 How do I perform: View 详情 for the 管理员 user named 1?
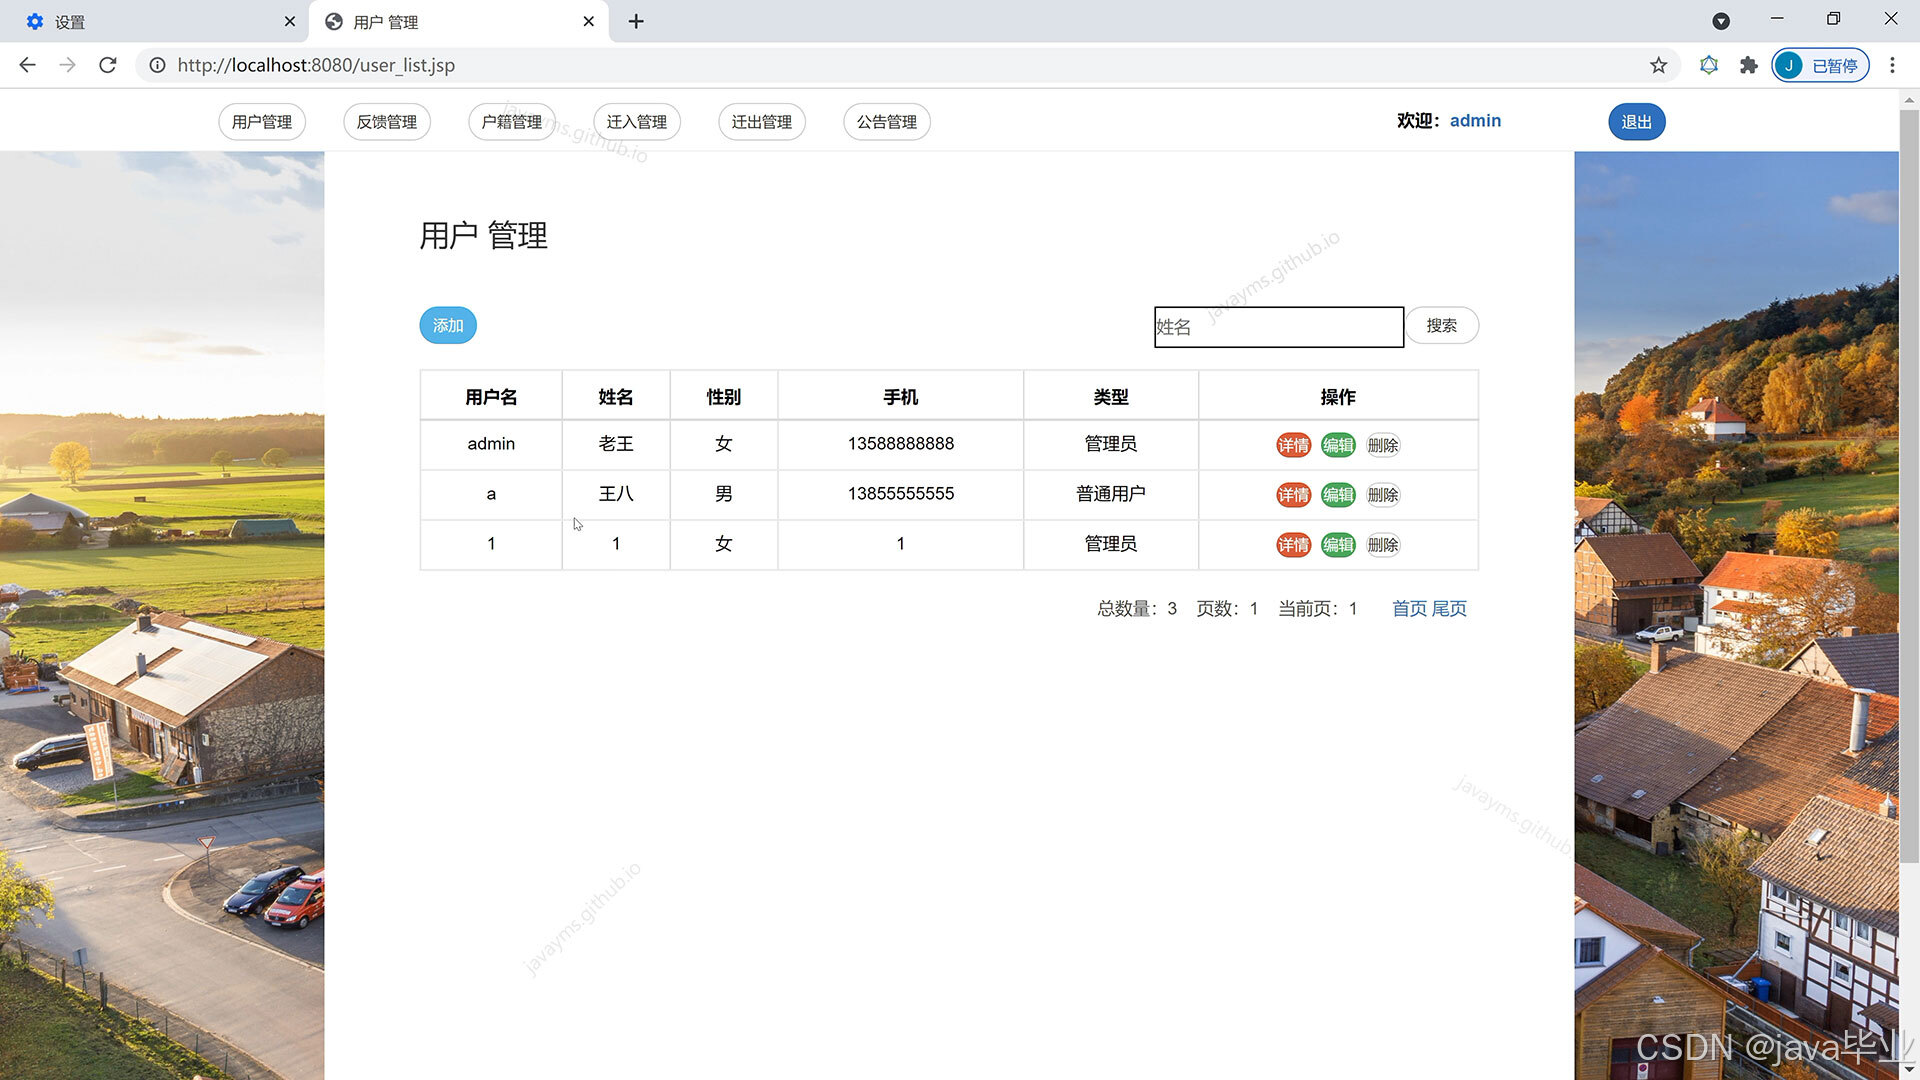[1293, 545]
